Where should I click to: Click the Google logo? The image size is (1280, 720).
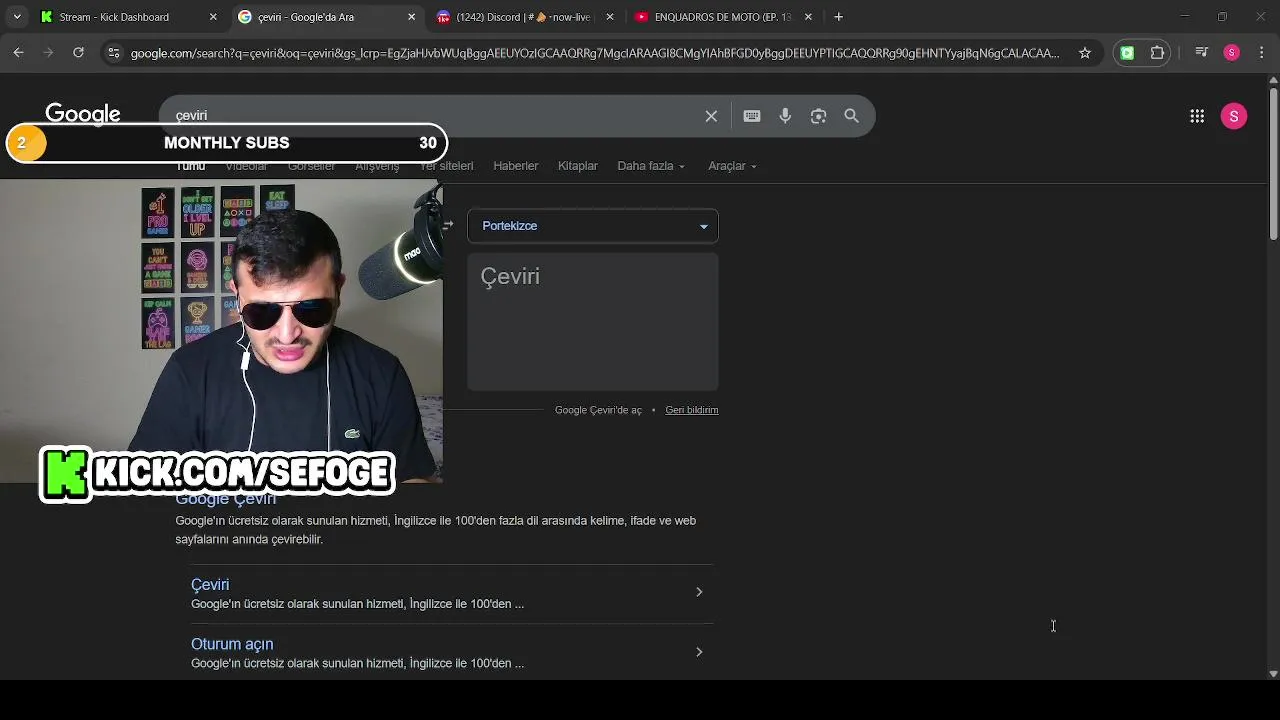(83, 114)
